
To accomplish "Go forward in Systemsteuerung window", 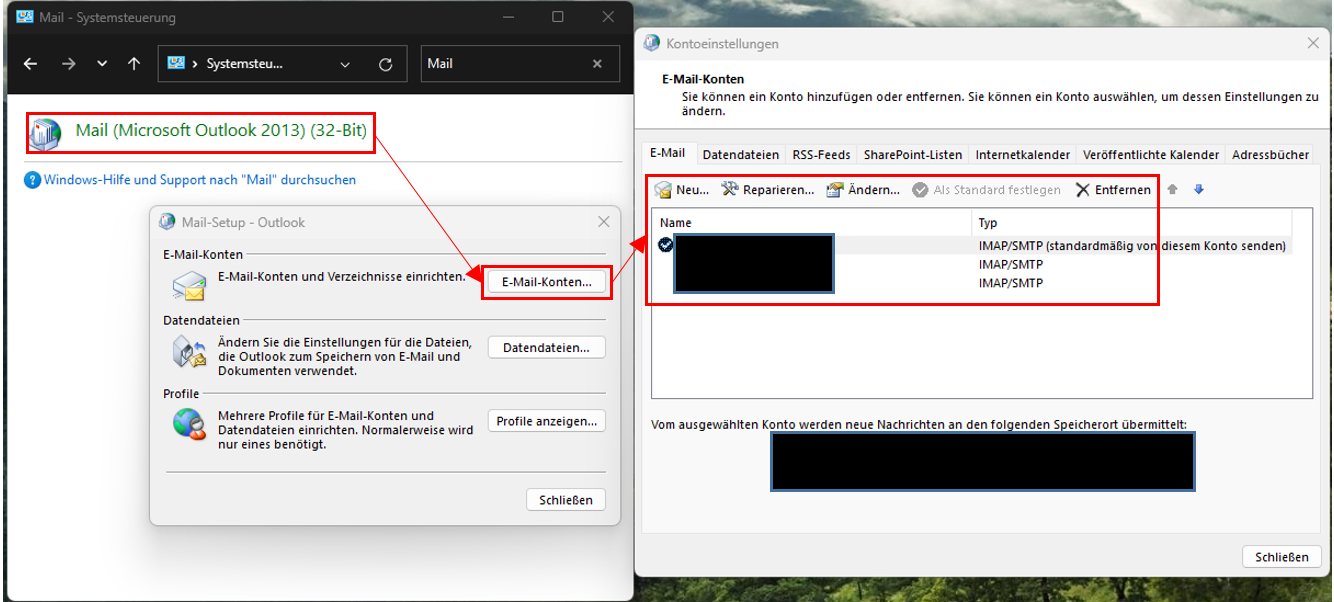I will 68,63.
